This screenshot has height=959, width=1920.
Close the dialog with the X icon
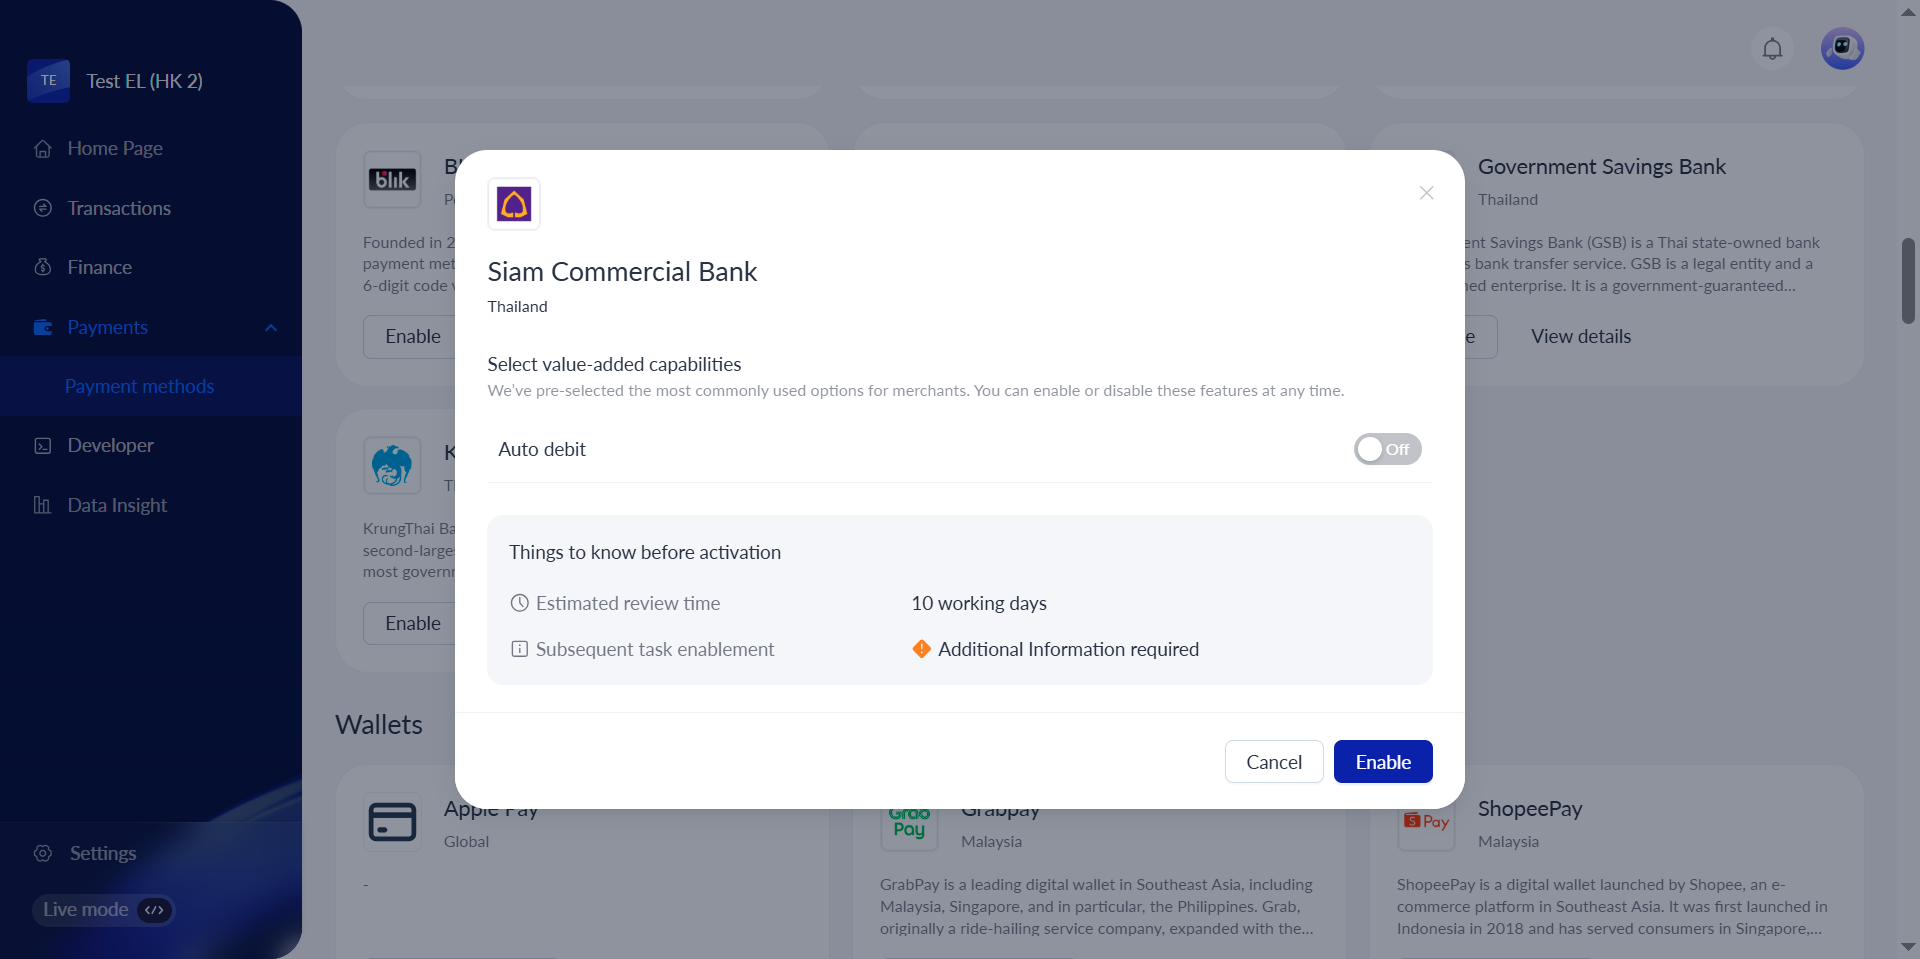(1426, 193)
